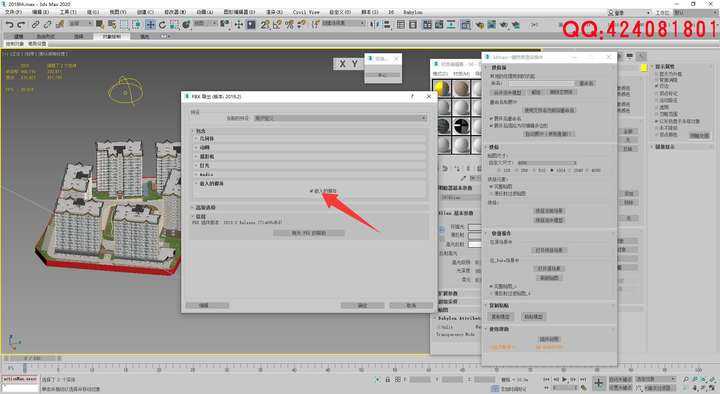Select the 128 texture size radio button
Screen dimensions: 720x394
(x=499, y=170)
